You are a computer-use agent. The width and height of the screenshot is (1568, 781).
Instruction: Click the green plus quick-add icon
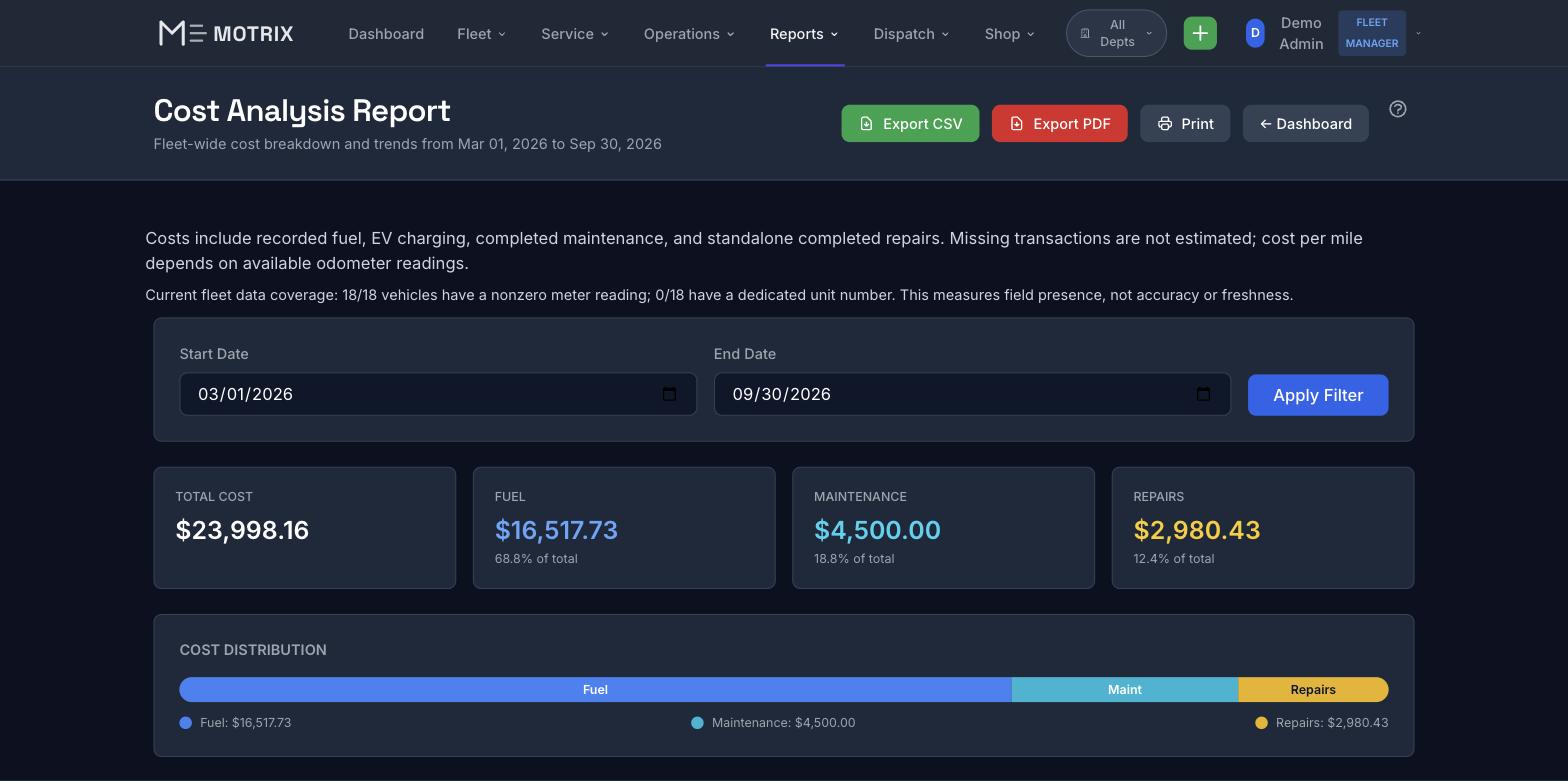(x=1200, y=33)
